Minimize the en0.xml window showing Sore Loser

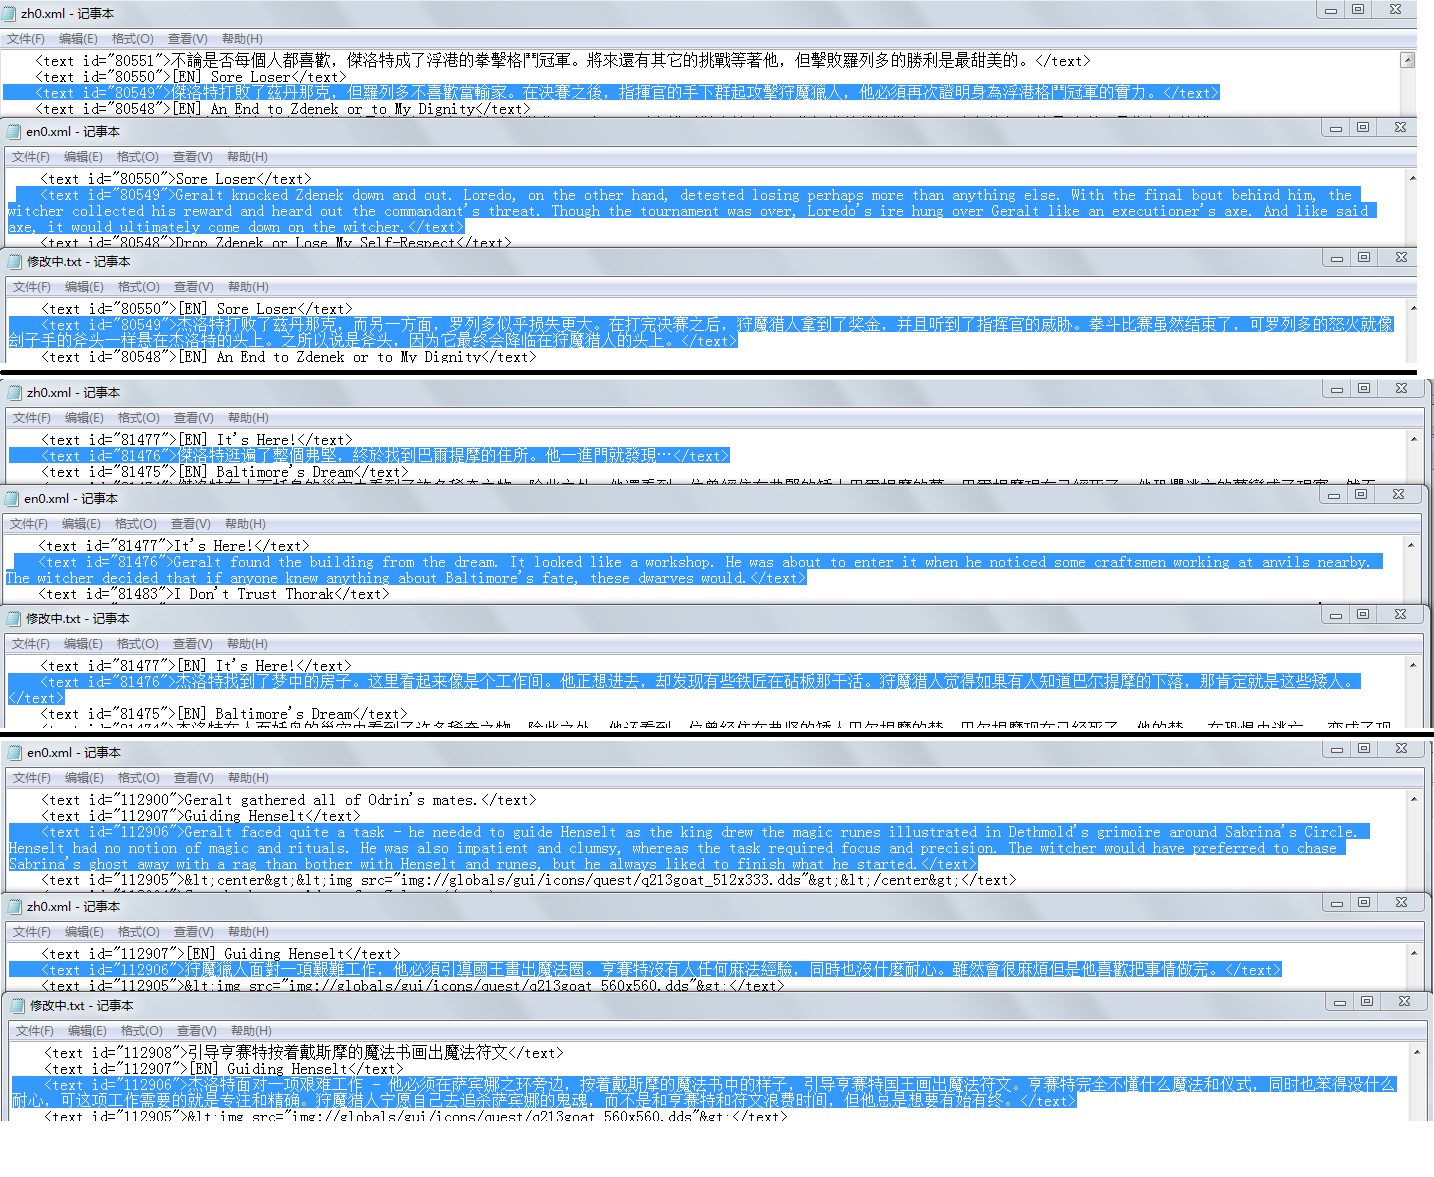coord(1335,128)
